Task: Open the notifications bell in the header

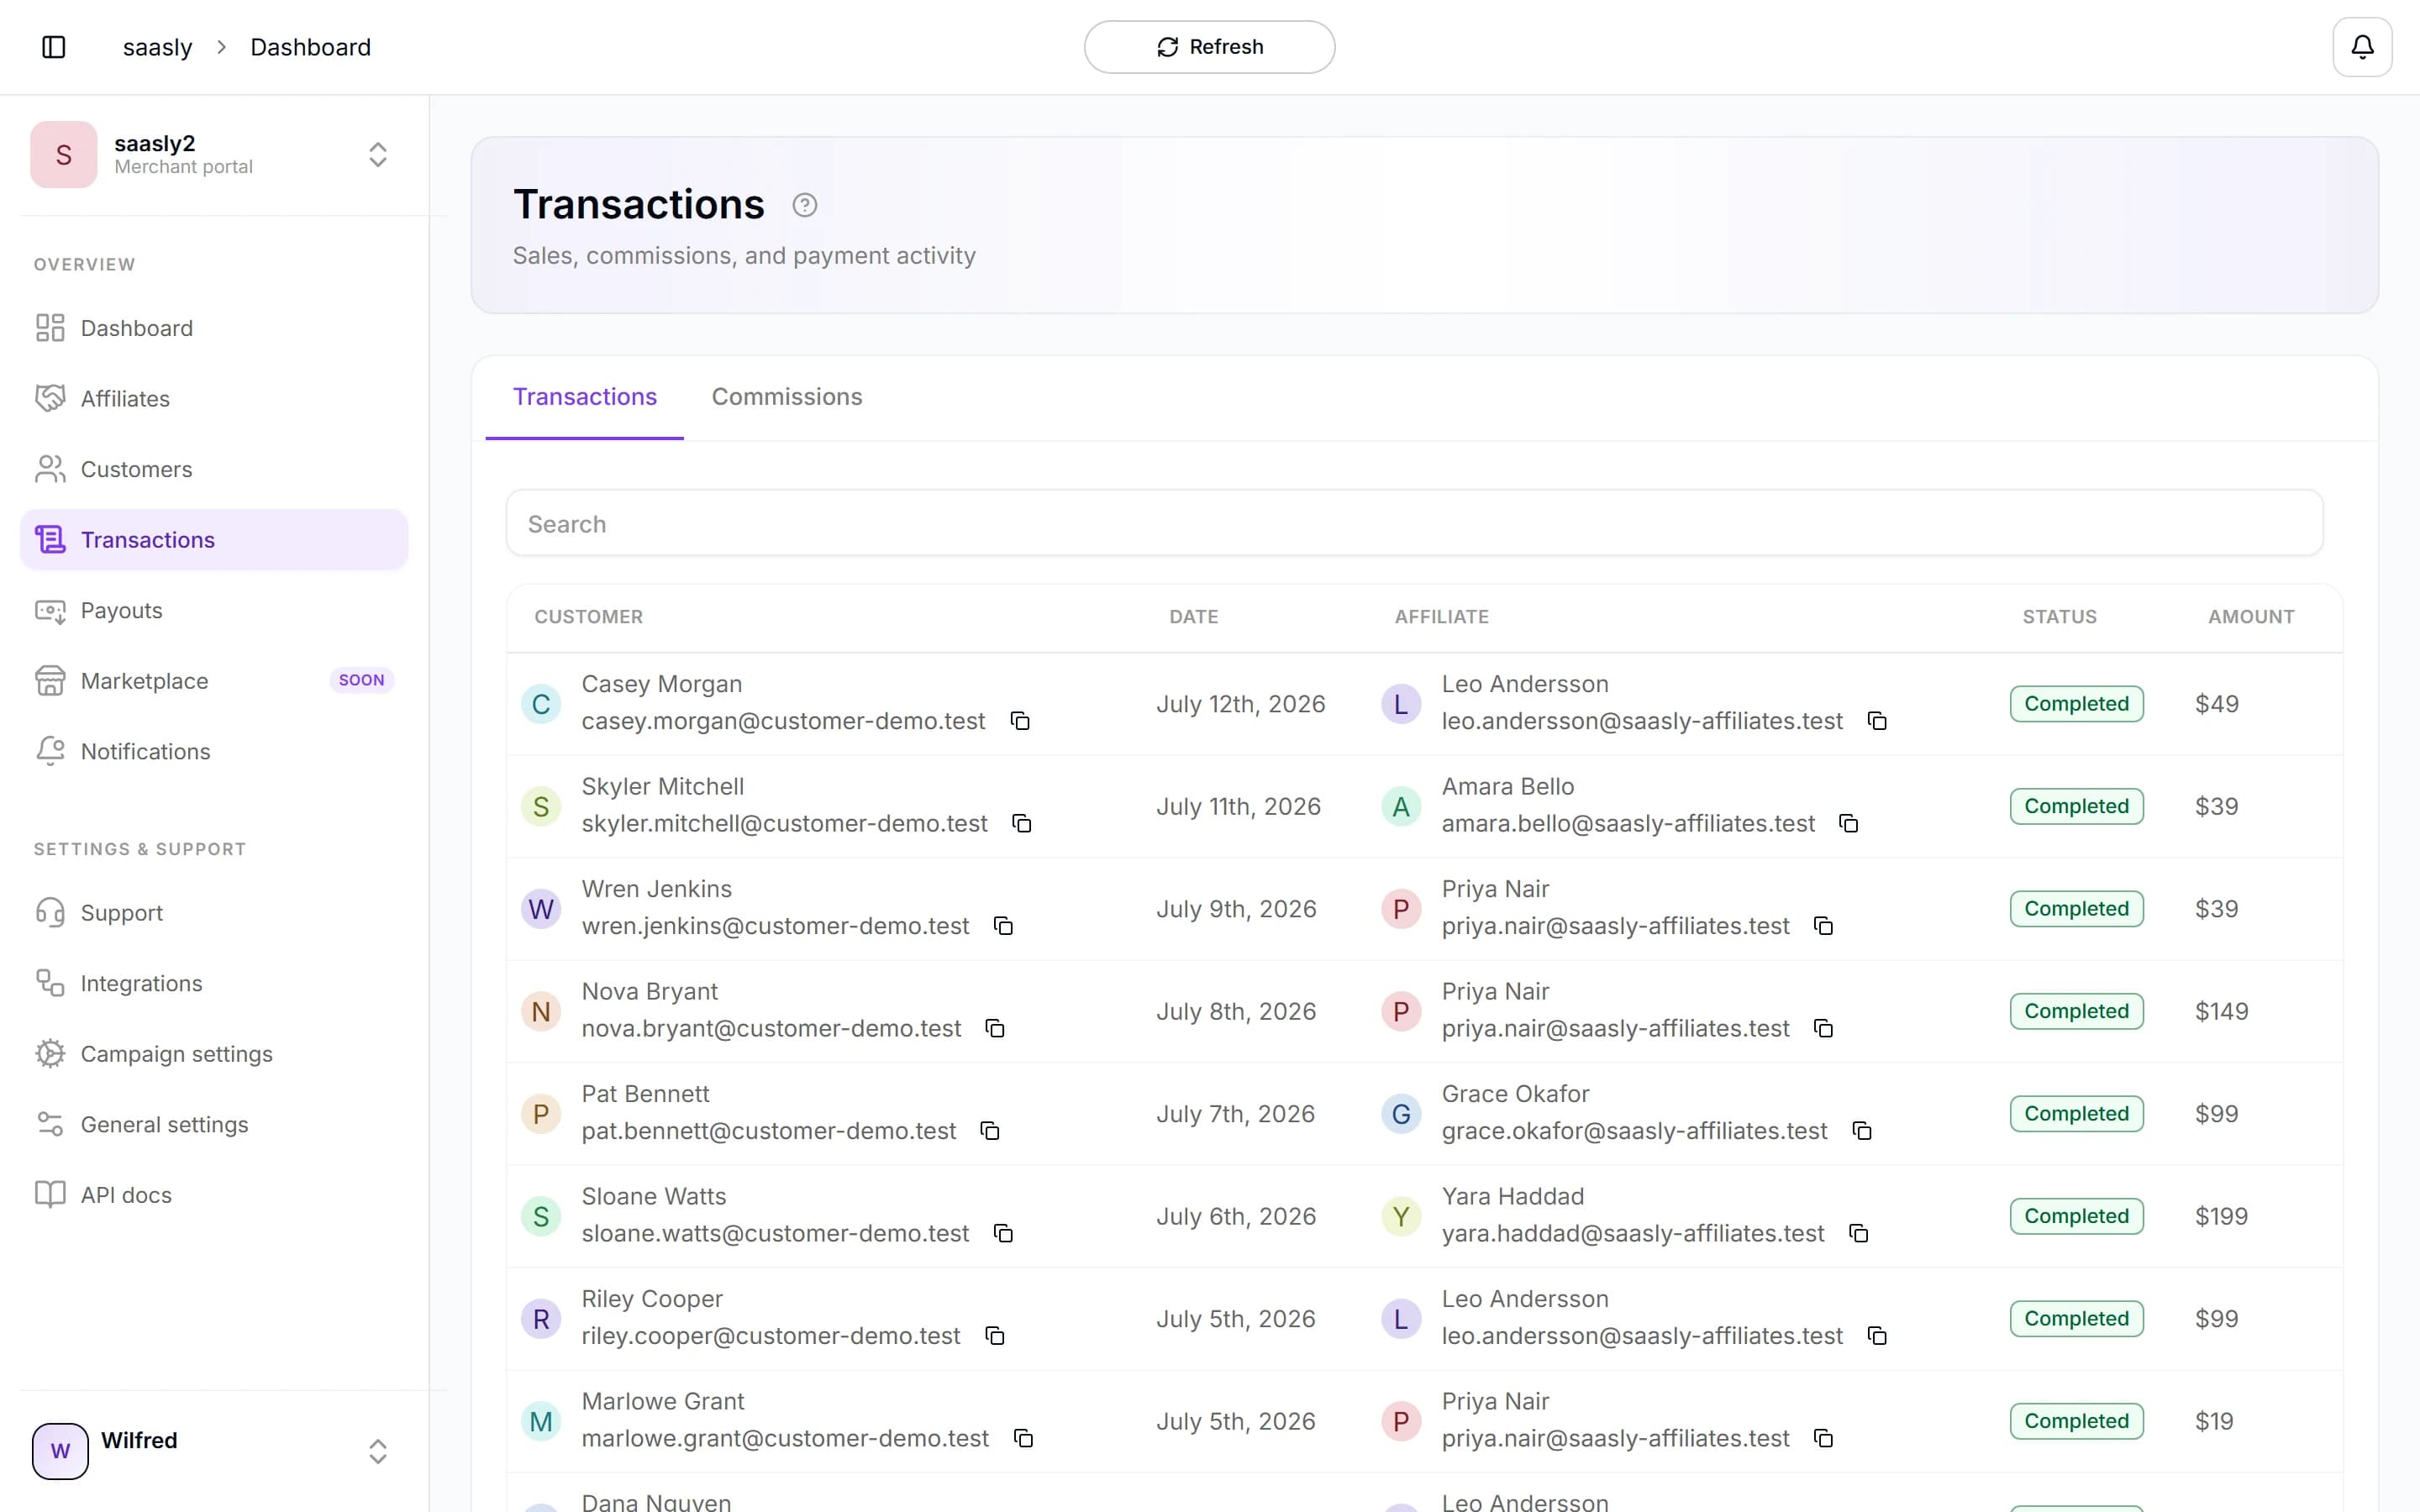Action: coord(2362,47)
